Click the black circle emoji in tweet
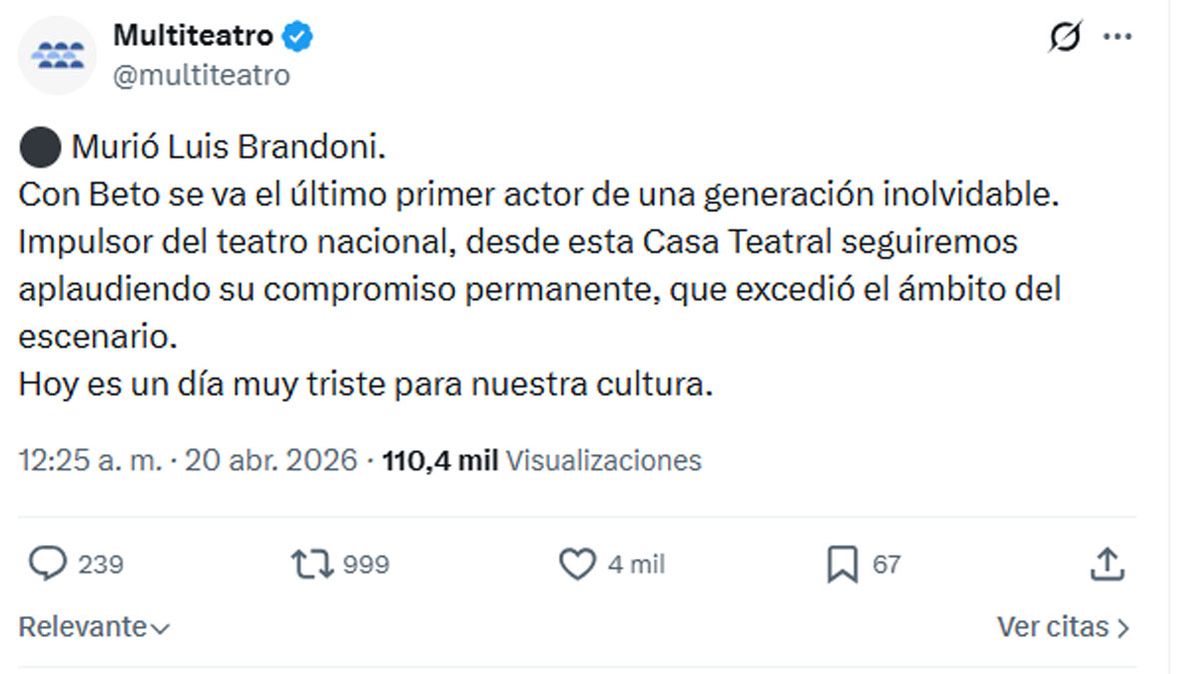The width and height of the screenshot is (1200, 674). coord(39,148)
